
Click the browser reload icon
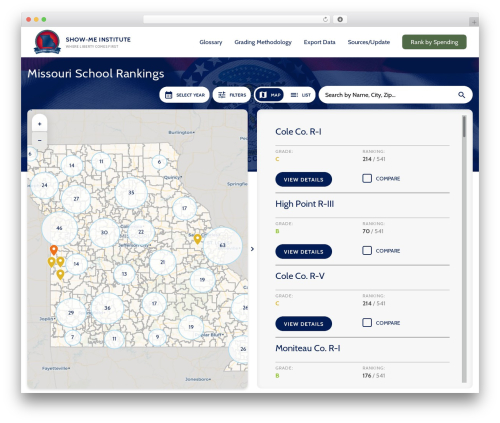[x=325, y=20]
